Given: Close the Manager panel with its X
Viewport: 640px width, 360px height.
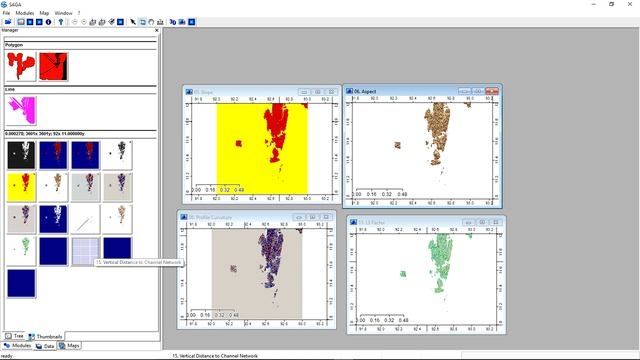Looking at the screenshot, I should coord(157,30).
